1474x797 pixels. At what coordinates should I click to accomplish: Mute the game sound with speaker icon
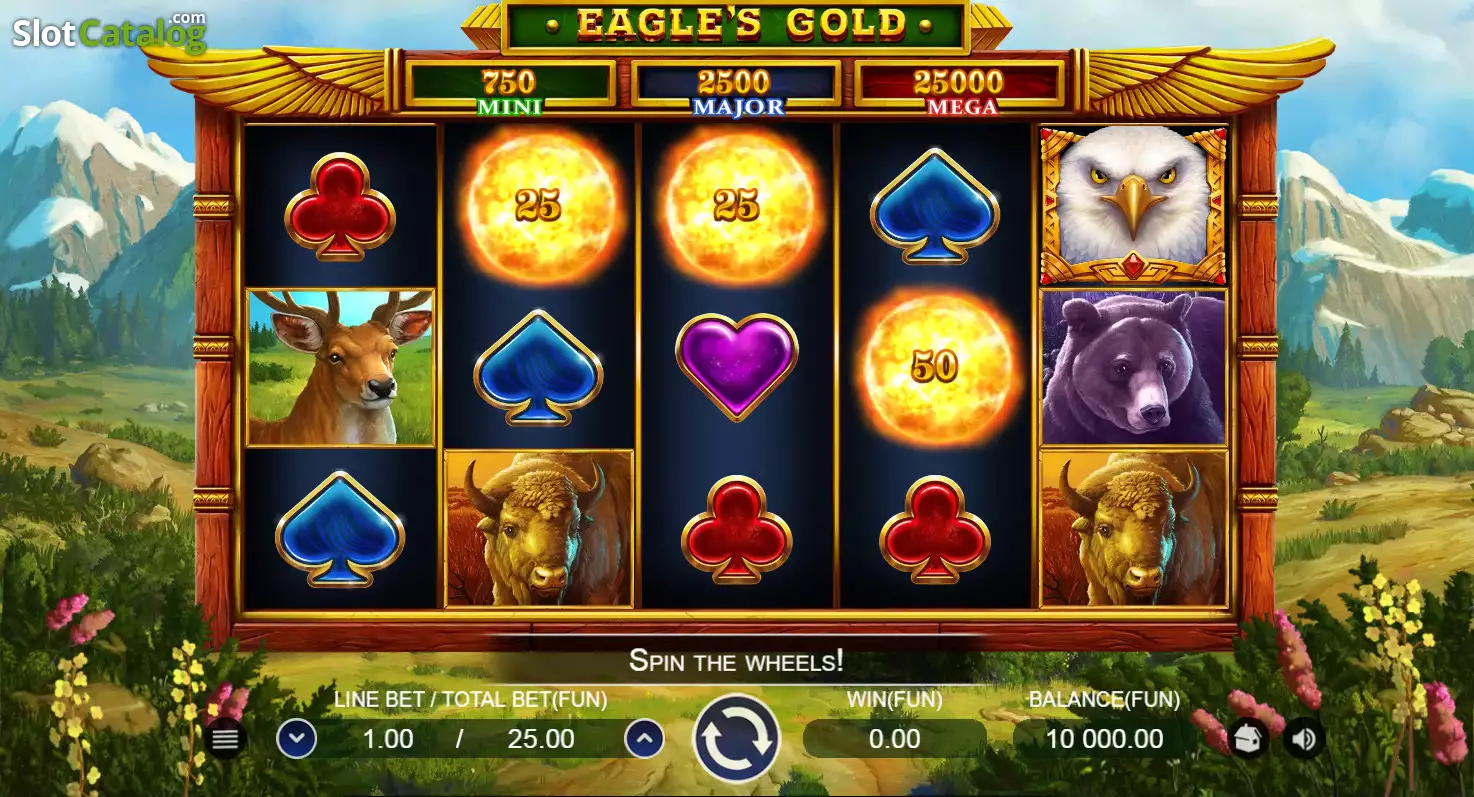tap(1304, 739)
